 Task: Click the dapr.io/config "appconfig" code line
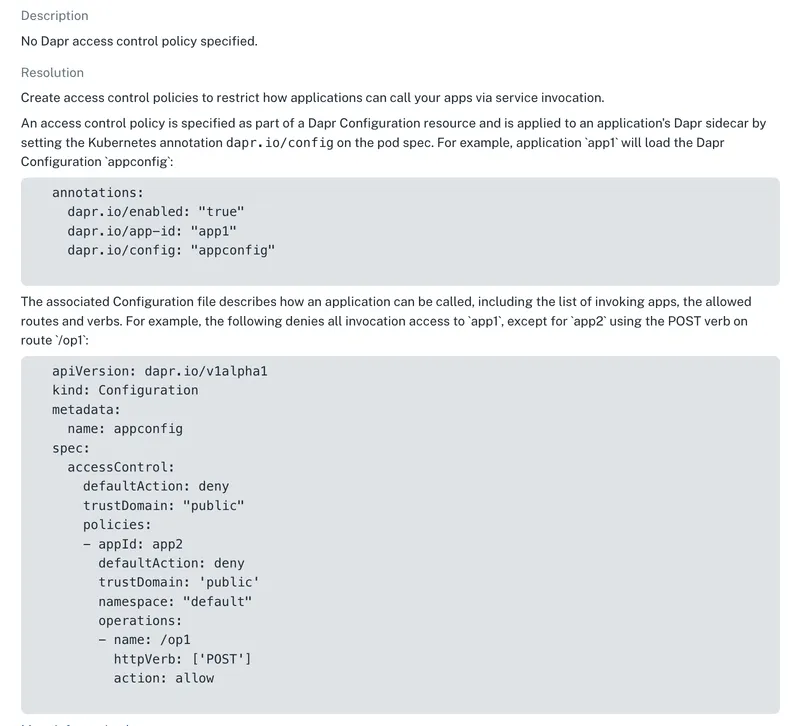coord(171,250)
